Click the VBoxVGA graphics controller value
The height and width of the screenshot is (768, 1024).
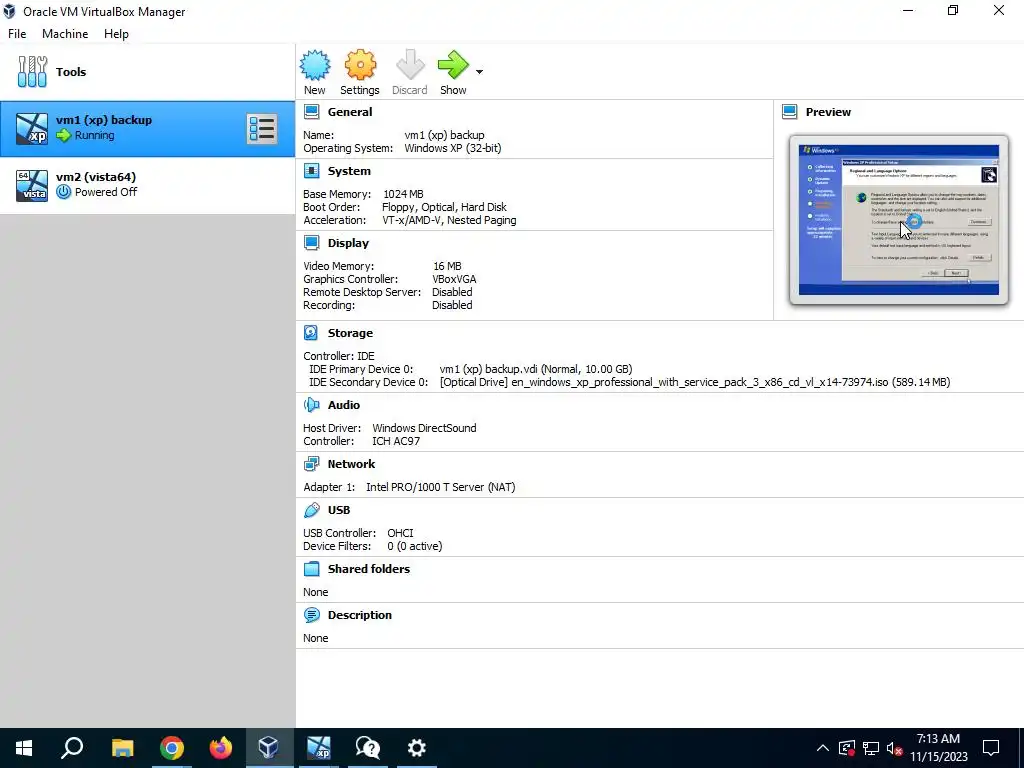pyautogui.click(x=454, y=279)
